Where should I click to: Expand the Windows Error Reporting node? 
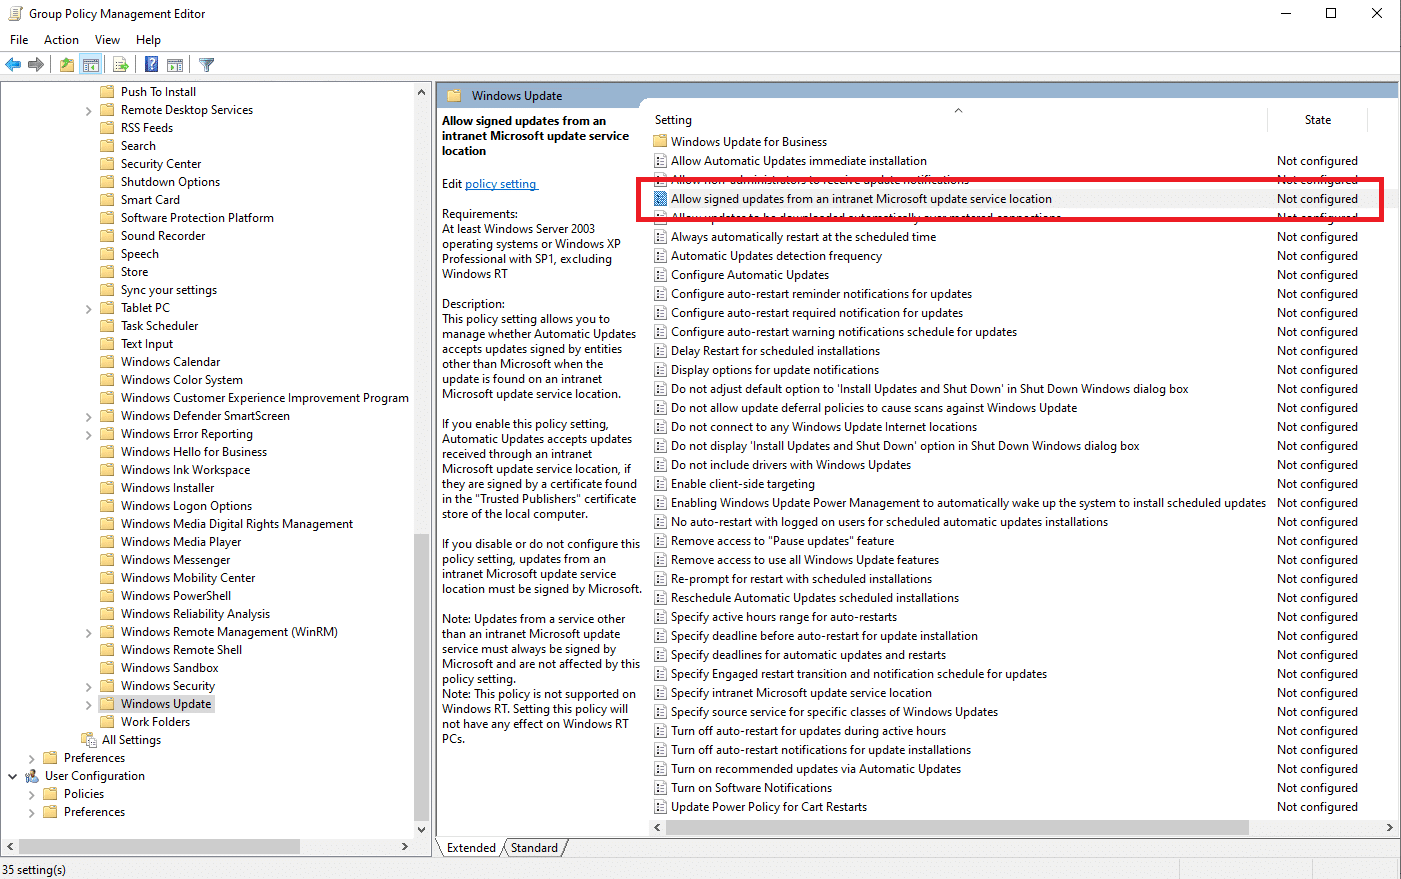pyautogui.click(x=89, y=434)
